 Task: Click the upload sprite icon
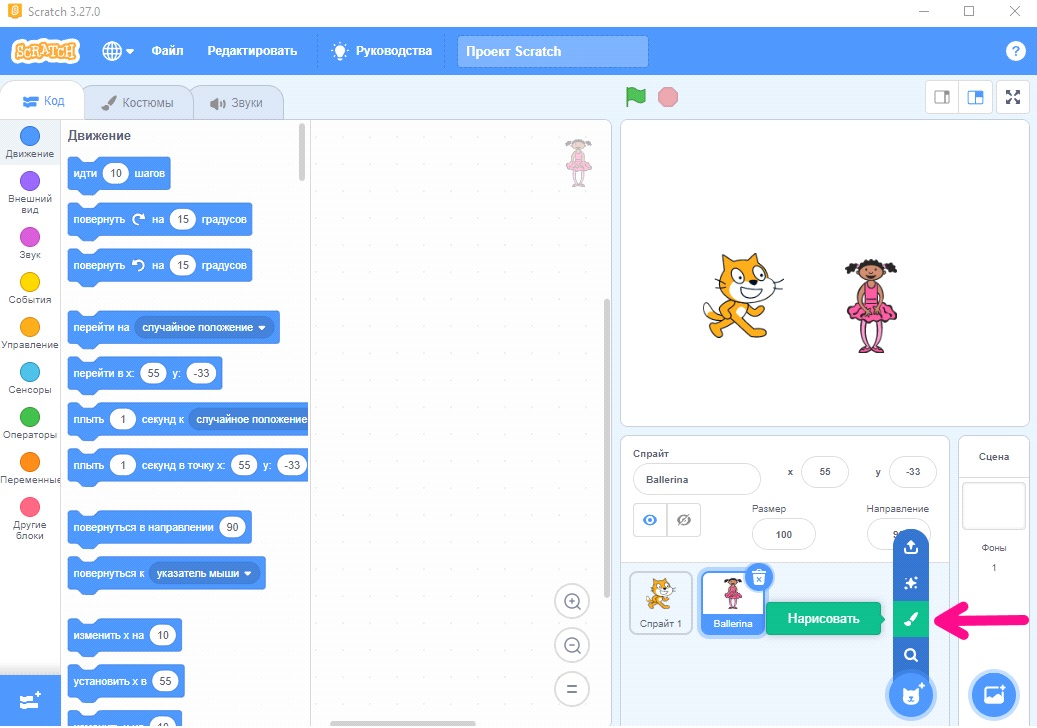(x=911, y=547)
